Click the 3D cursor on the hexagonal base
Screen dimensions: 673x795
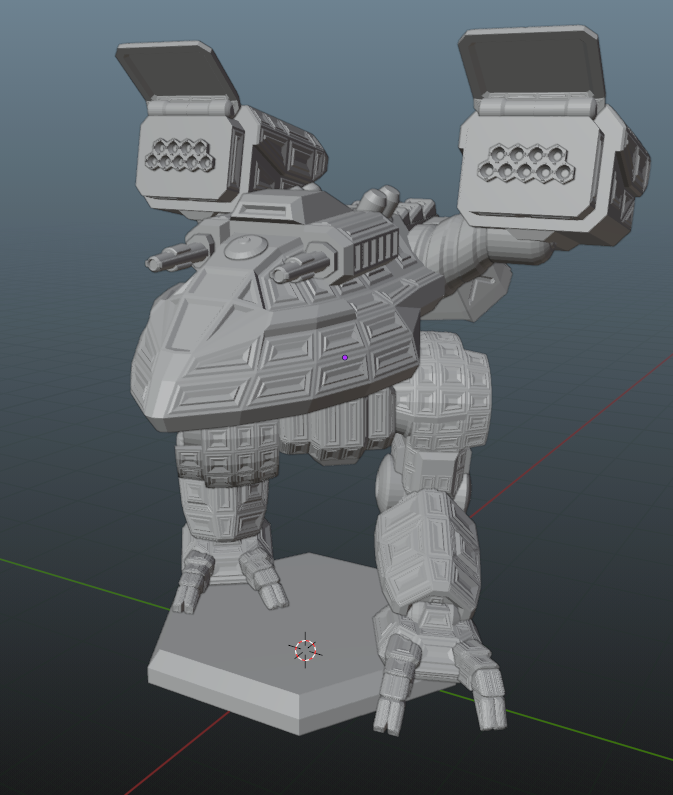coord(305,650)
